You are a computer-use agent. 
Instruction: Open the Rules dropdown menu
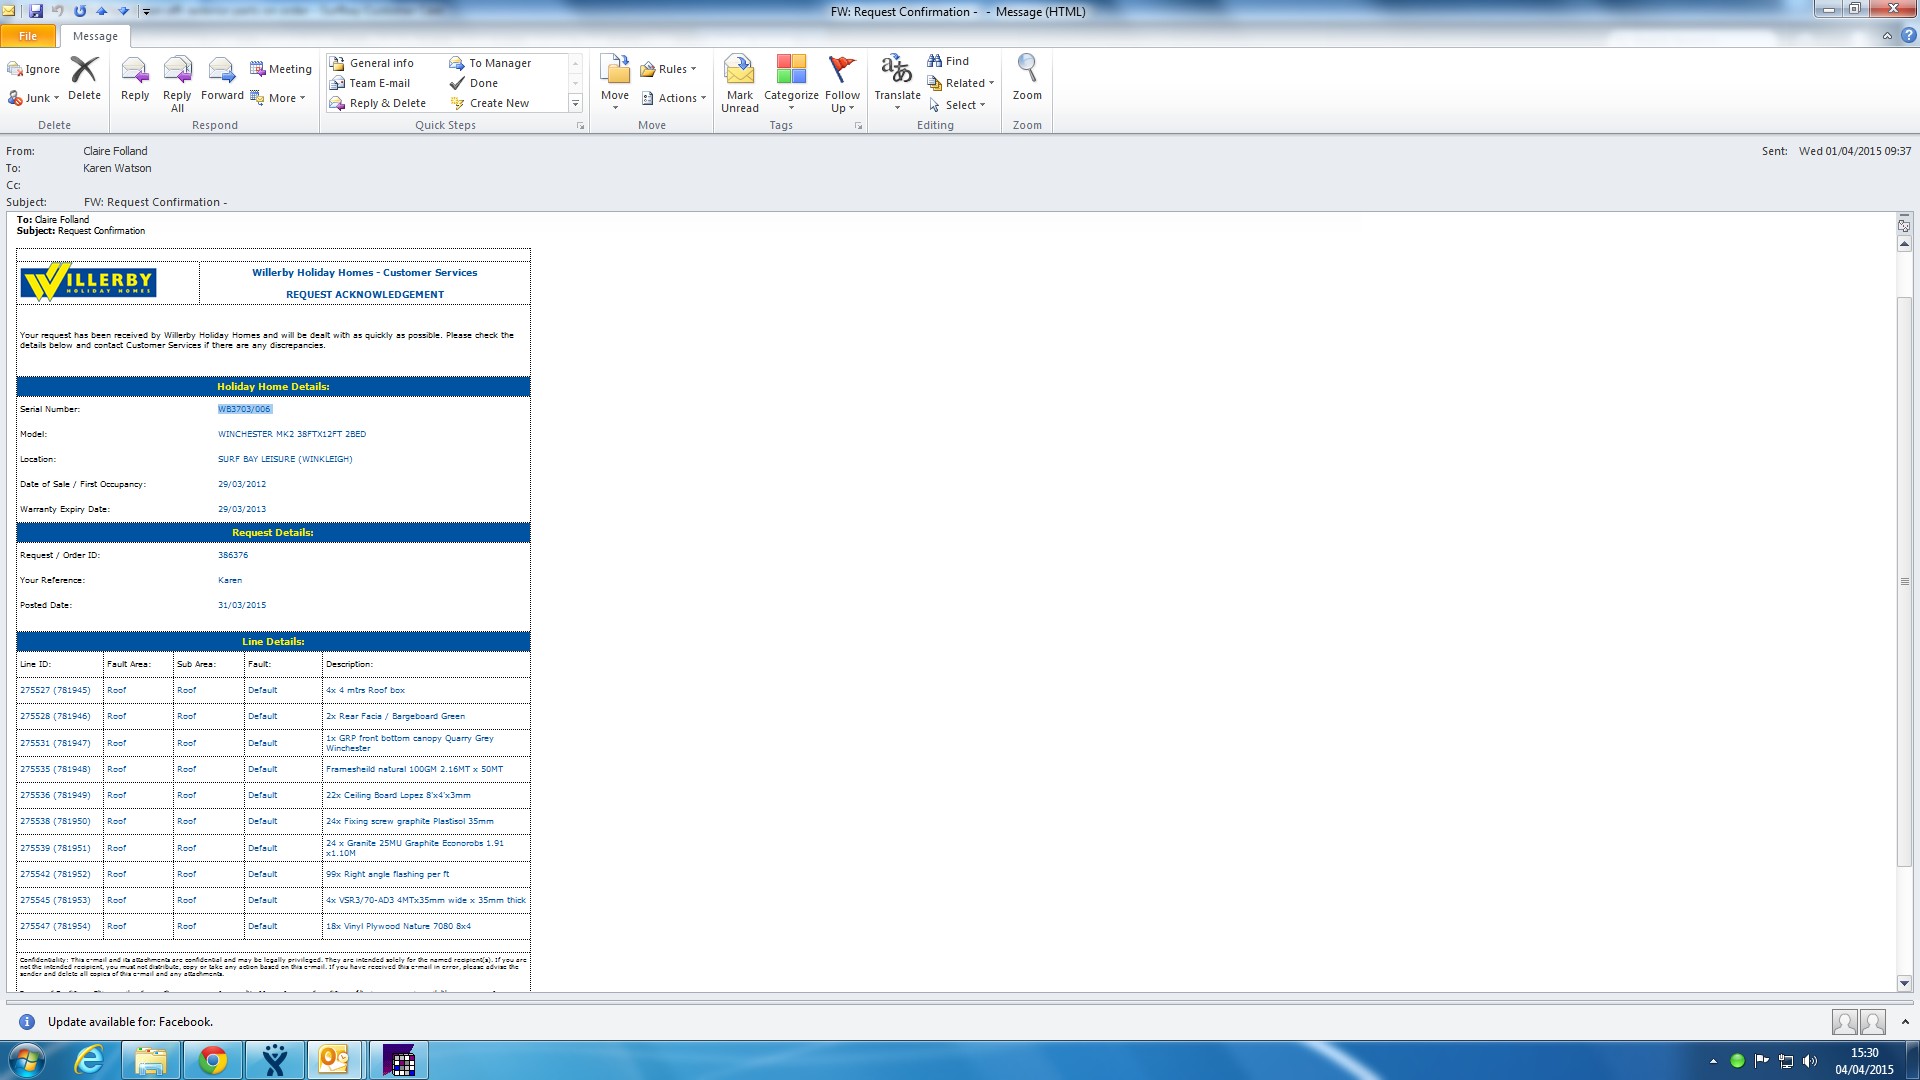tap(668, 69)
